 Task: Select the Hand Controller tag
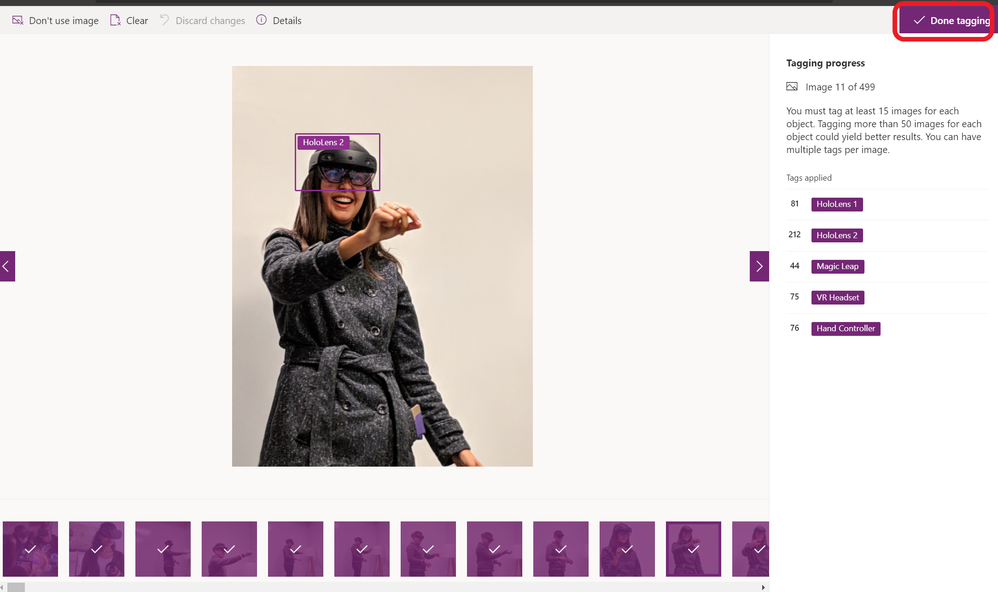(845, 328)
